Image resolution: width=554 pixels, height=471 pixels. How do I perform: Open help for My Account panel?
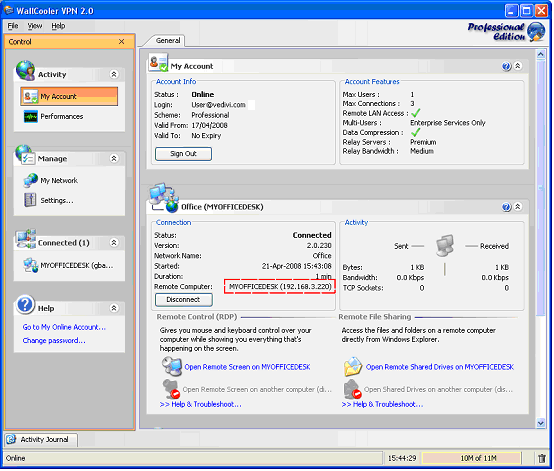[506, 66]
